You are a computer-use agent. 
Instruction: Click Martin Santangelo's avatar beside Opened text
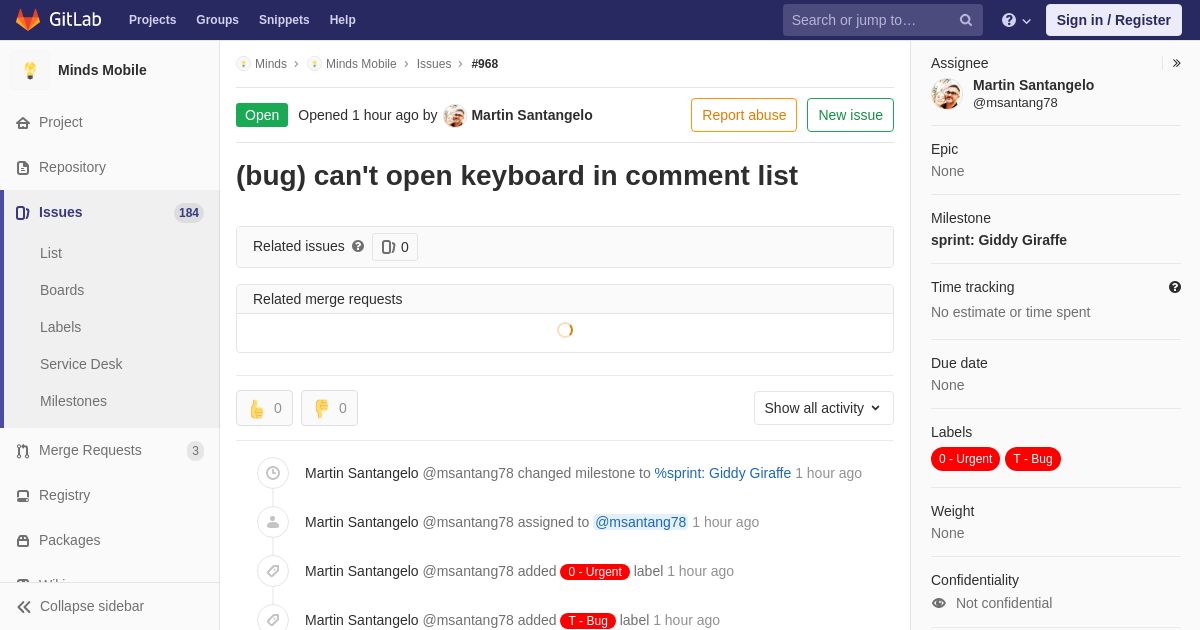pos(455,116)
